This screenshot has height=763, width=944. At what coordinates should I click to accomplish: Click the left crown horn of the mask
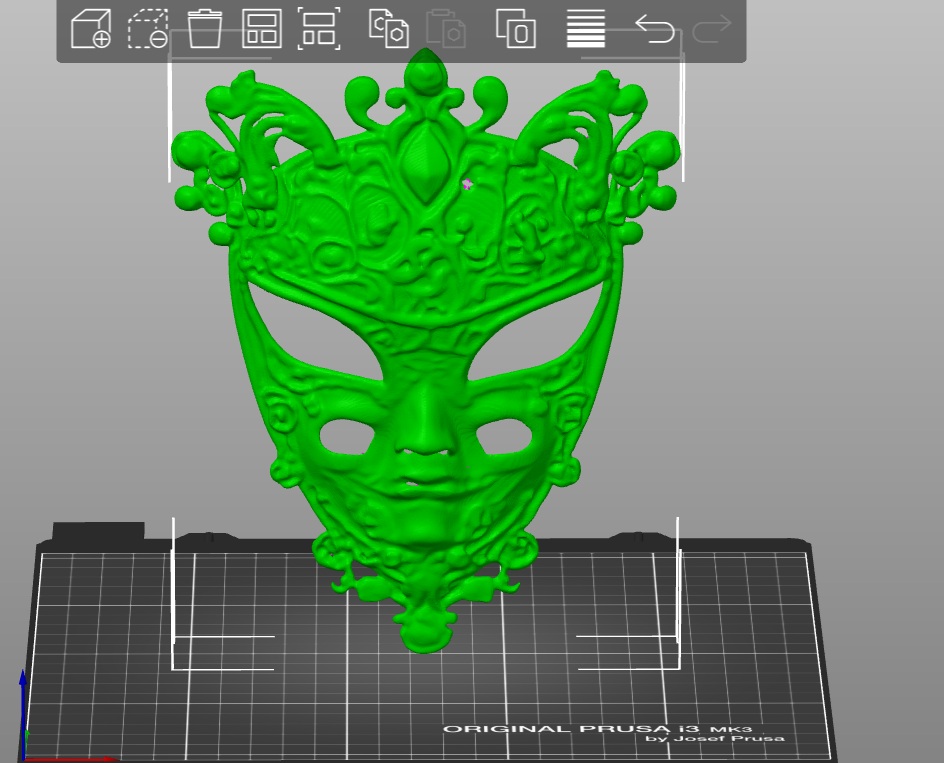click(x=265, y=120)
